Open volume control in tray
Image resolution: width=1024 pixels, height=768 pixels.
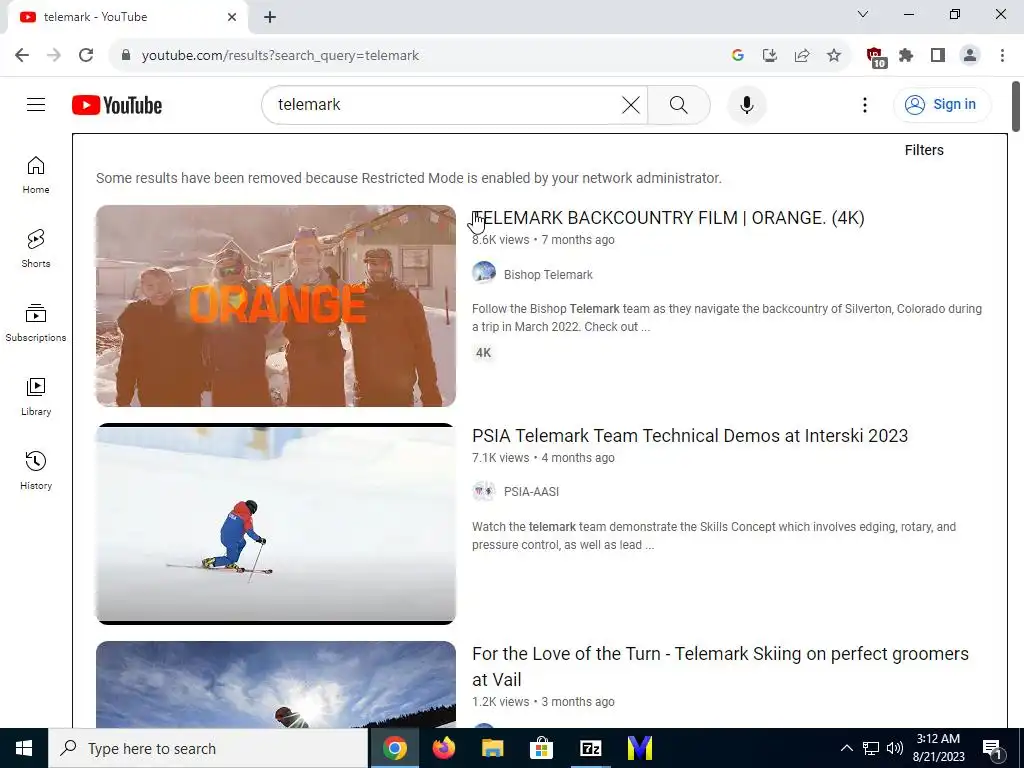click(x=895, y=748)
